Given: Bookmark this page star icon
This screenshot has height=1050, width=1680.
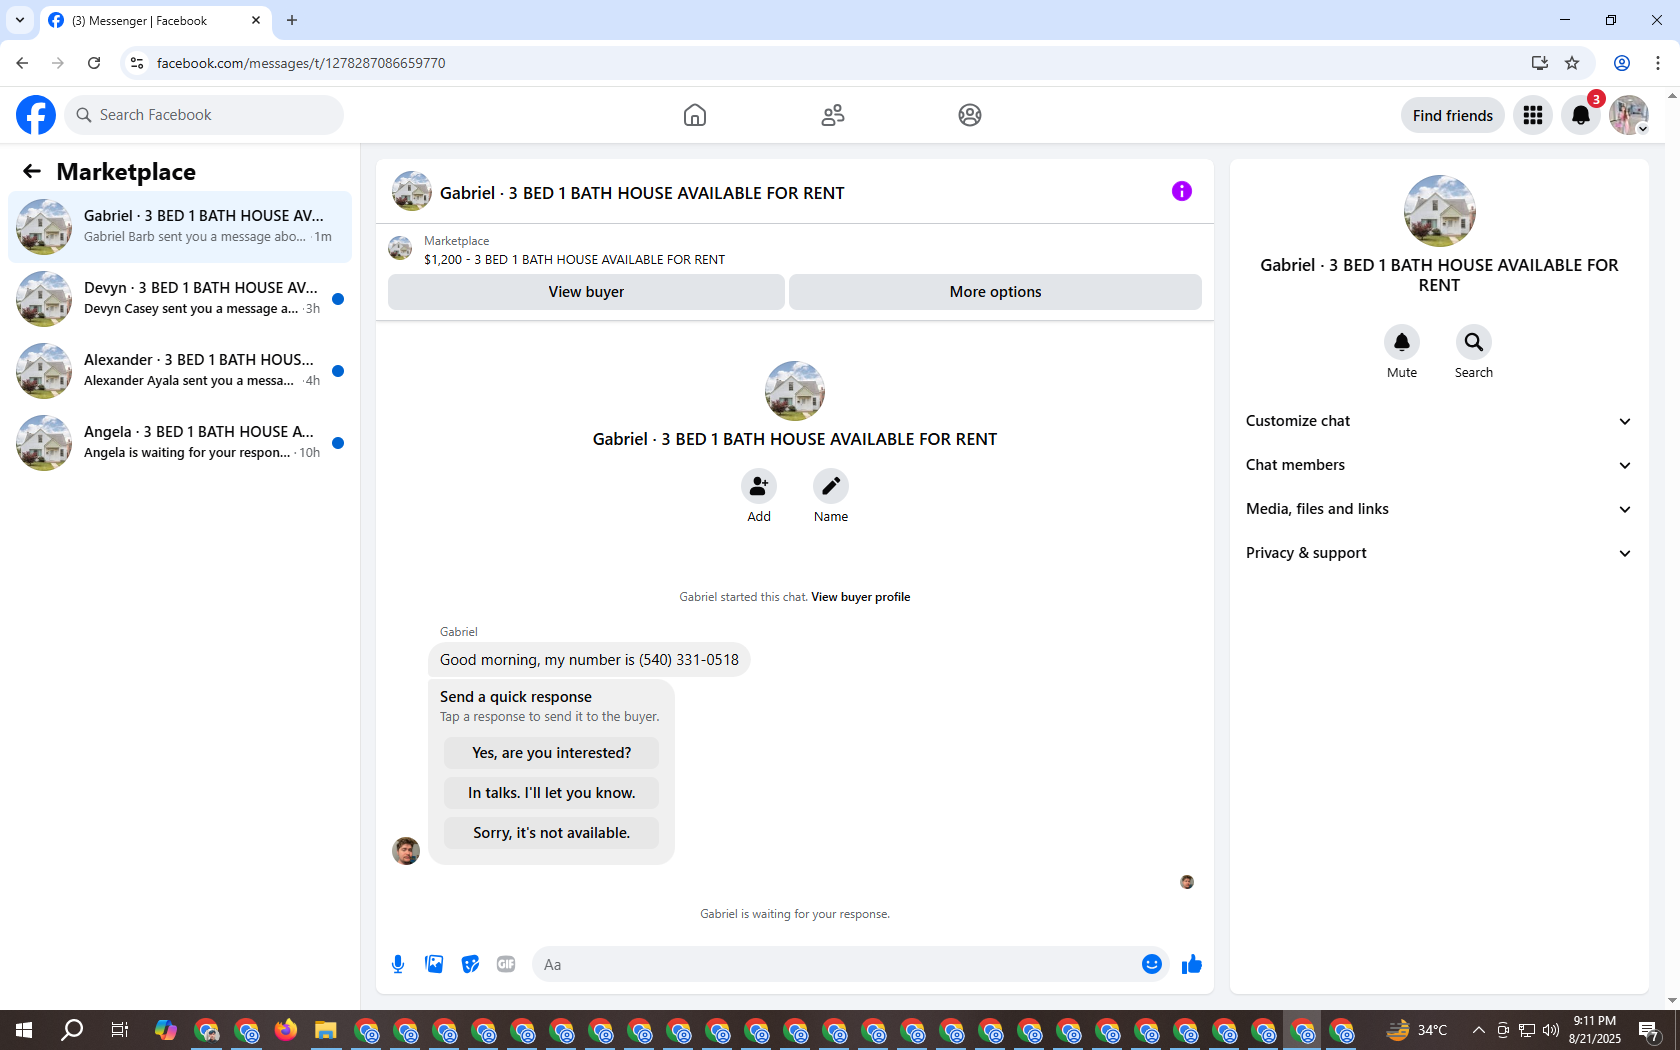Looking at the screenshot, I should click(1572, 63).
